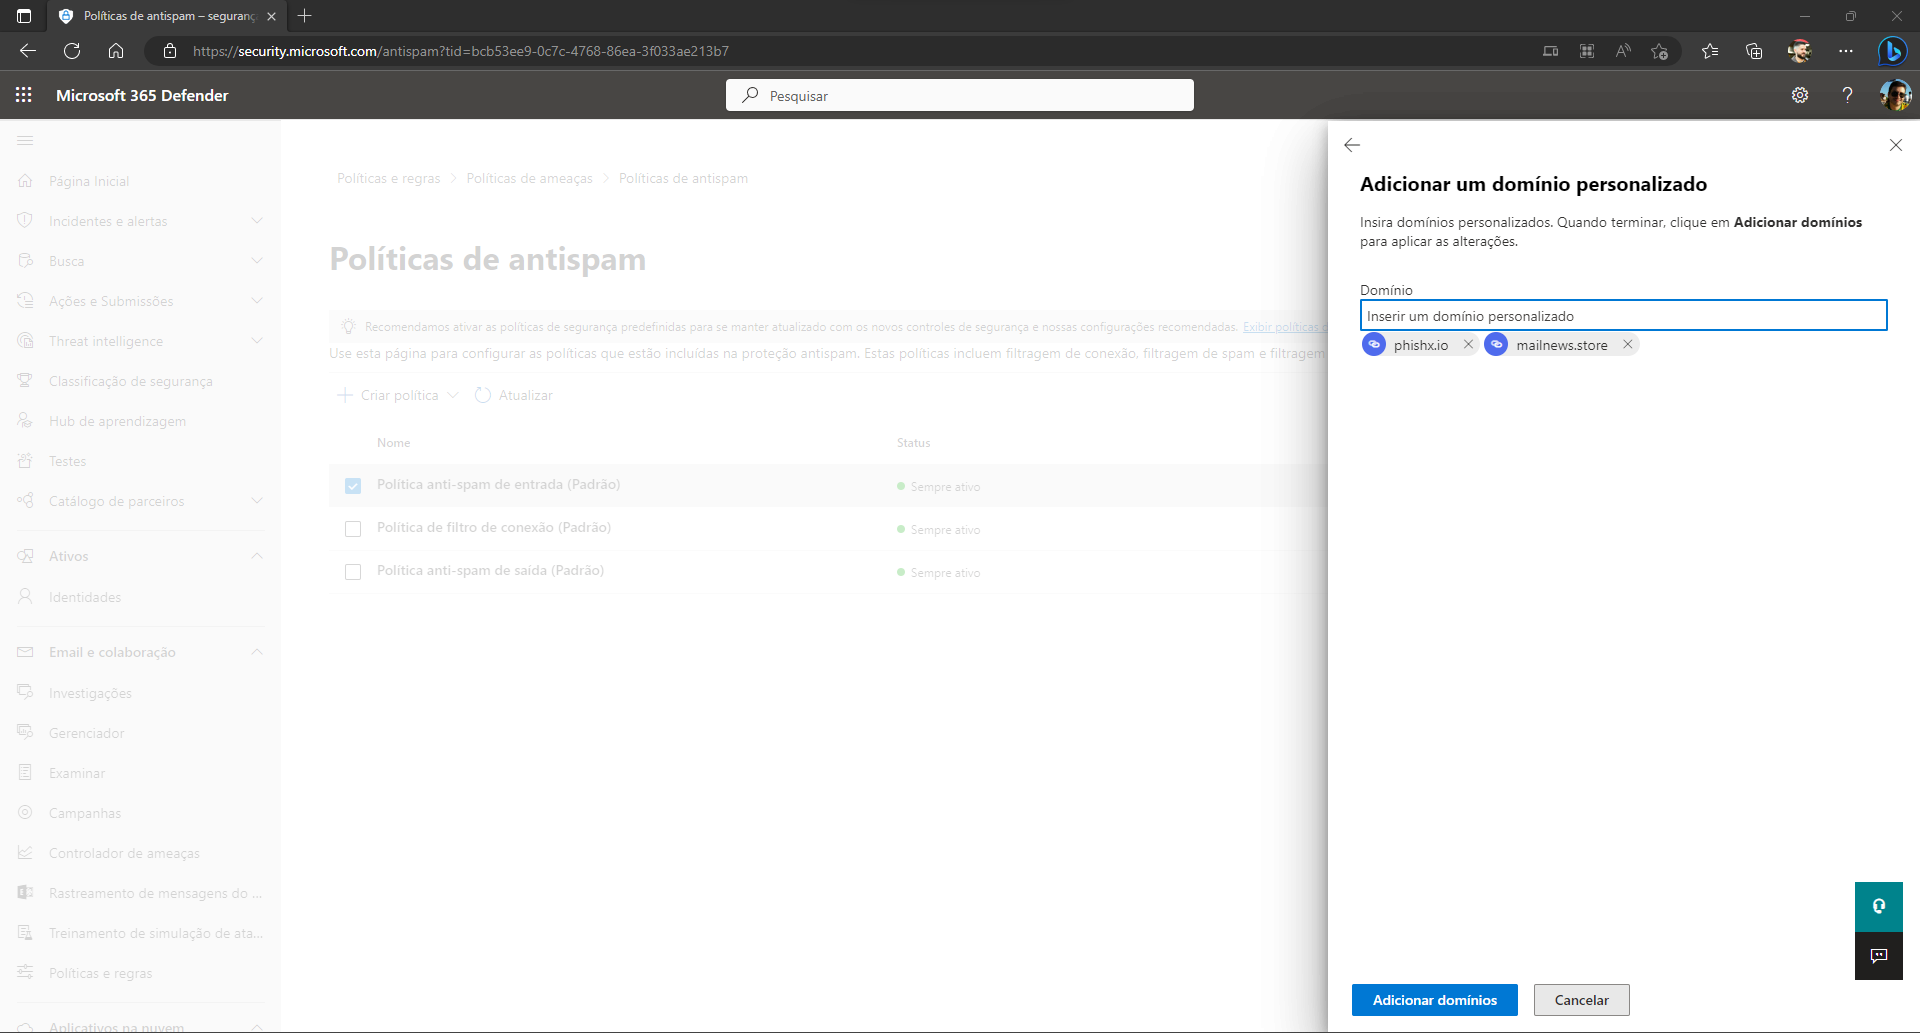The height and width of the screenshot is (1033, 1920).
Task: Refresh the page in the browser
Action: [72, 51]
